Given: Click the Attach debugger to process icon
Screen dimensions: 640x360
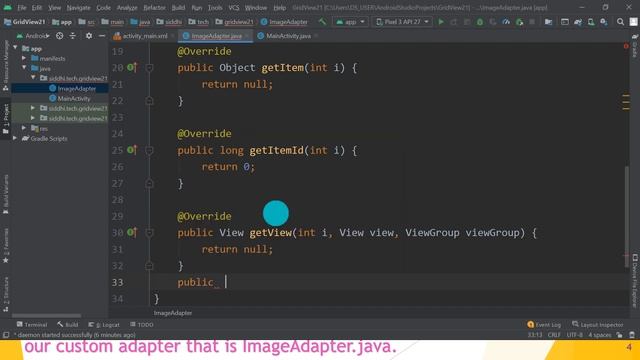Looking at the screenshot, I should 519,22.
